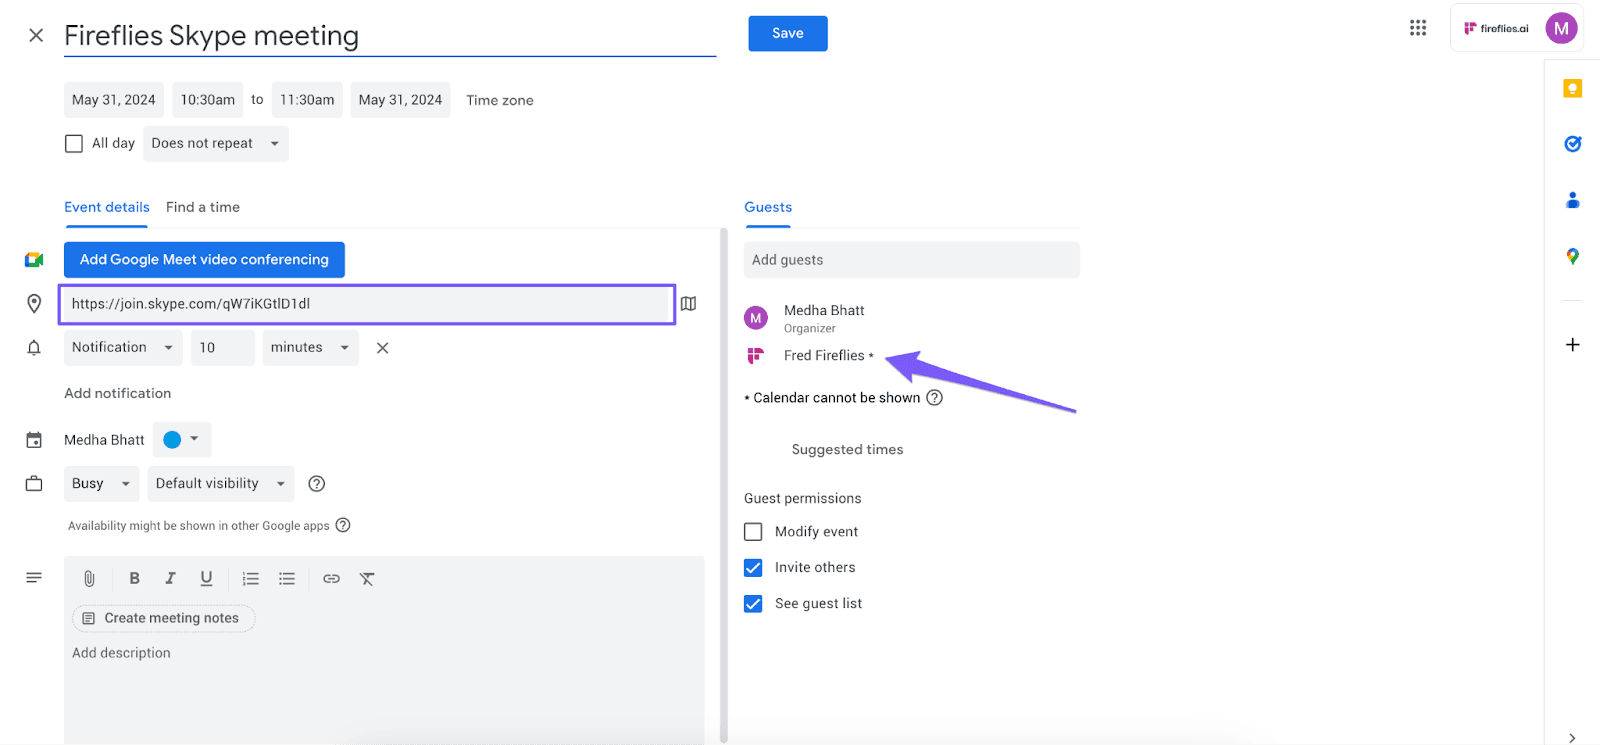Viewport: 1600px width, 745px height.
Task: Open the Google Keep side panel icon
Action: [1572, 89]
